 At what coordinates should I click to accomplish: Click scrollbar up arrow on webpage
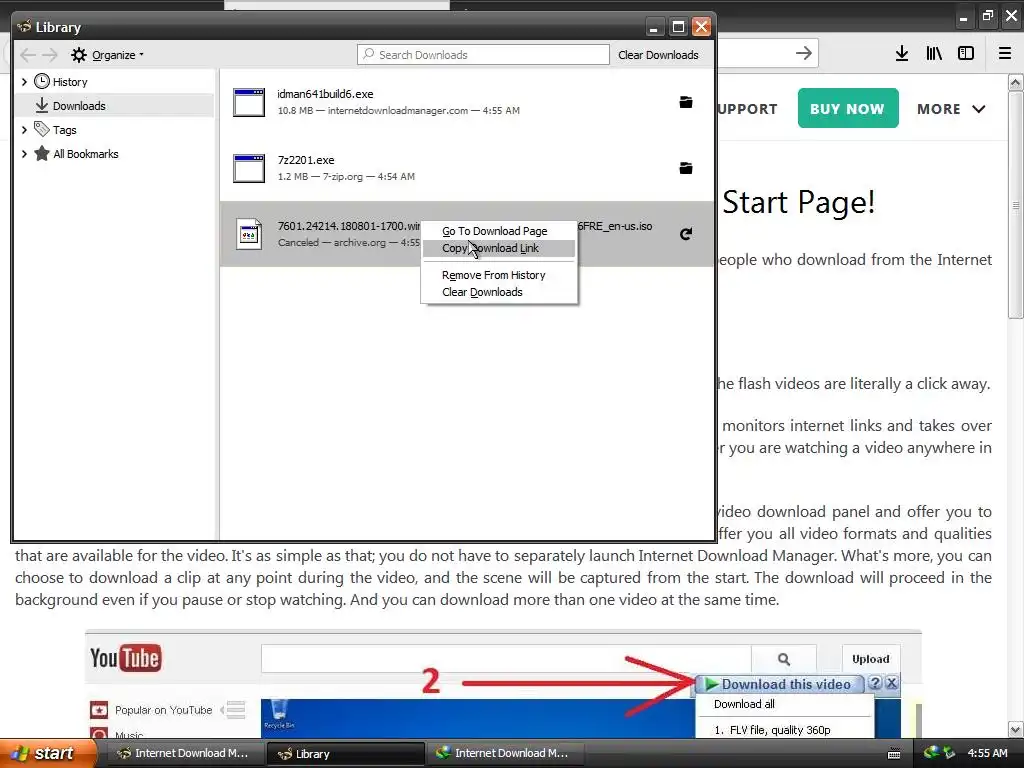click(x=1016, y=82)
